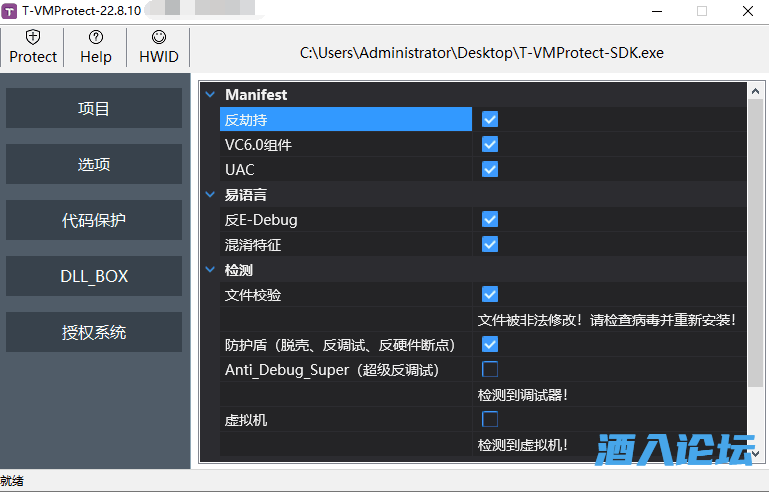This screenshot has height=492, width=769.
Task: Click the T-VMProtect-SDK.exe file path text
Action: [482, 52]
